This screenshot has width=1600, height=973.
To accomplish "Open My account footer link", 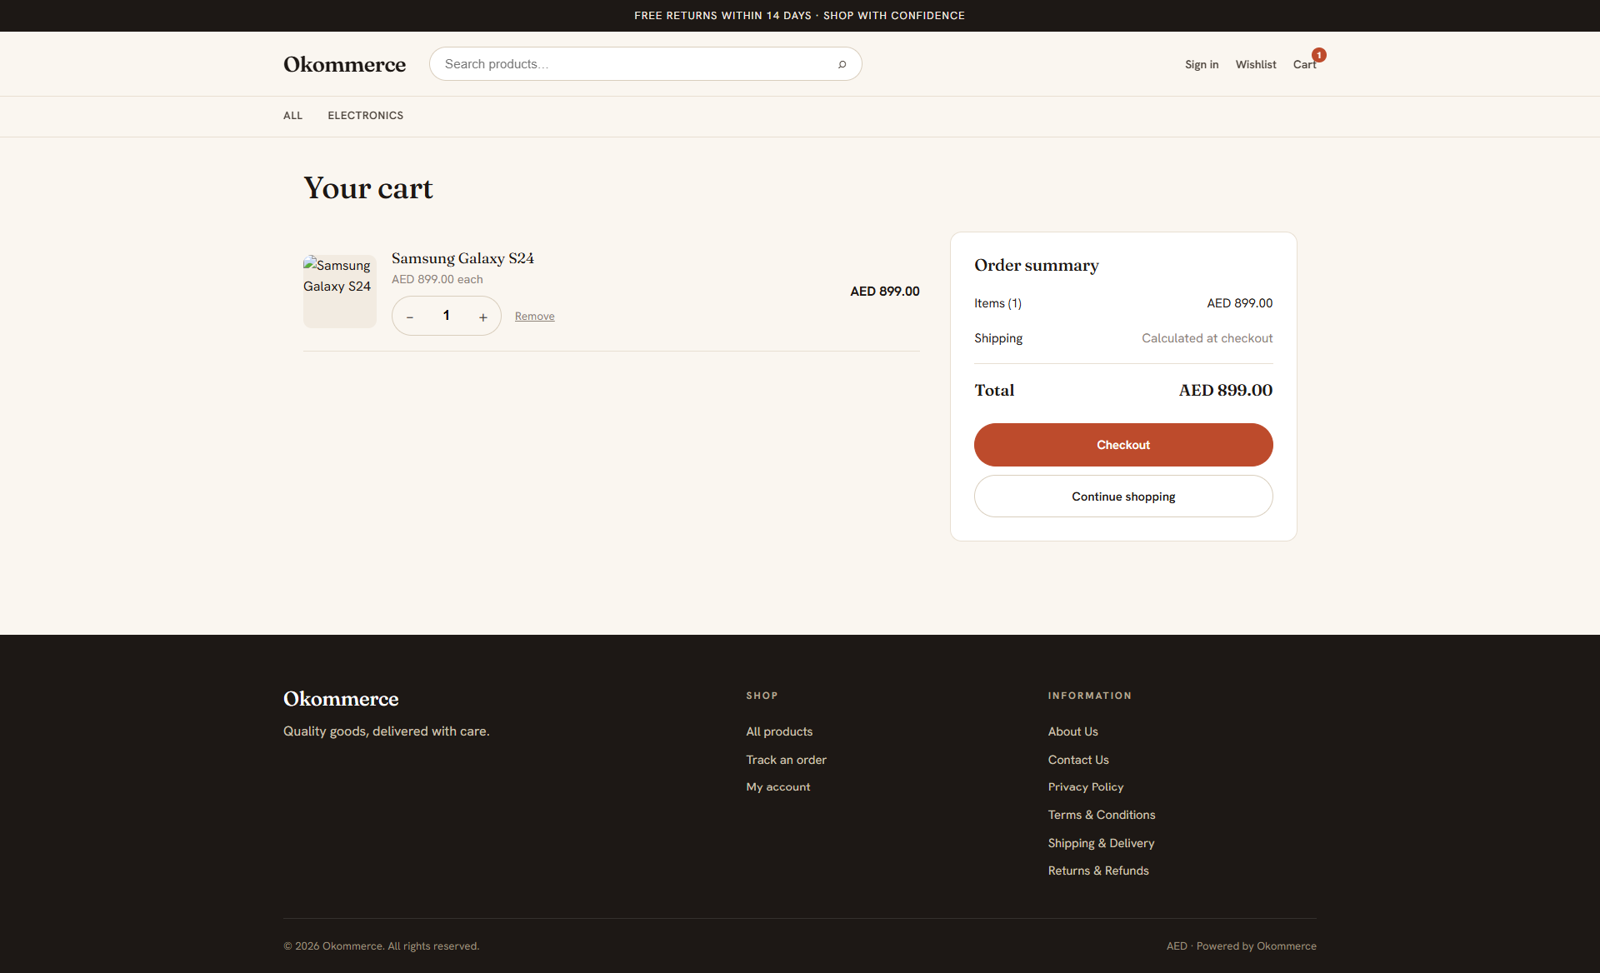I will pos(778,787).
